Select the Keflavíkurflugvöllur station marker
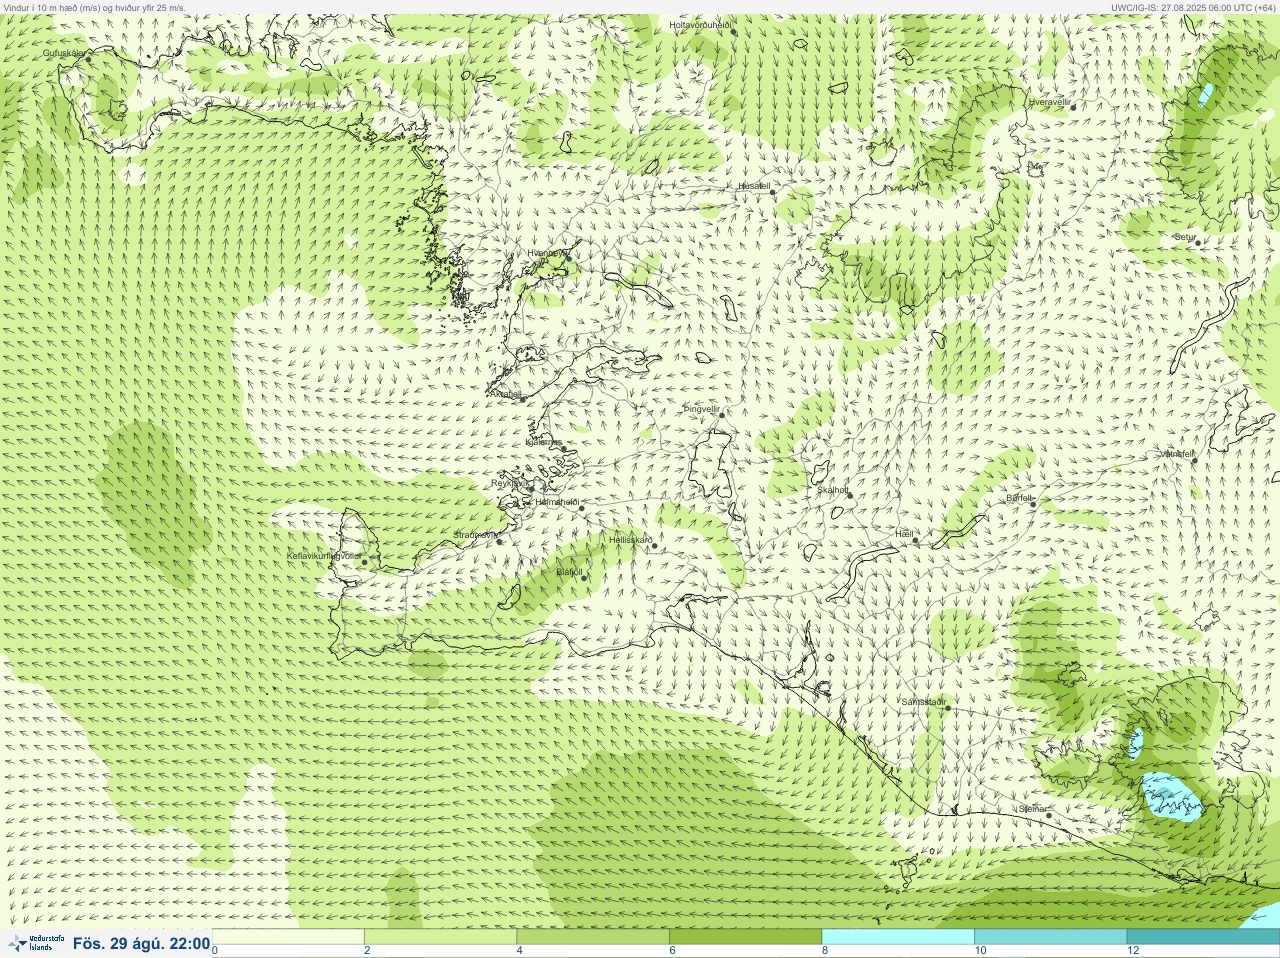Screen dimensions: 1280x958 [364, 562]
